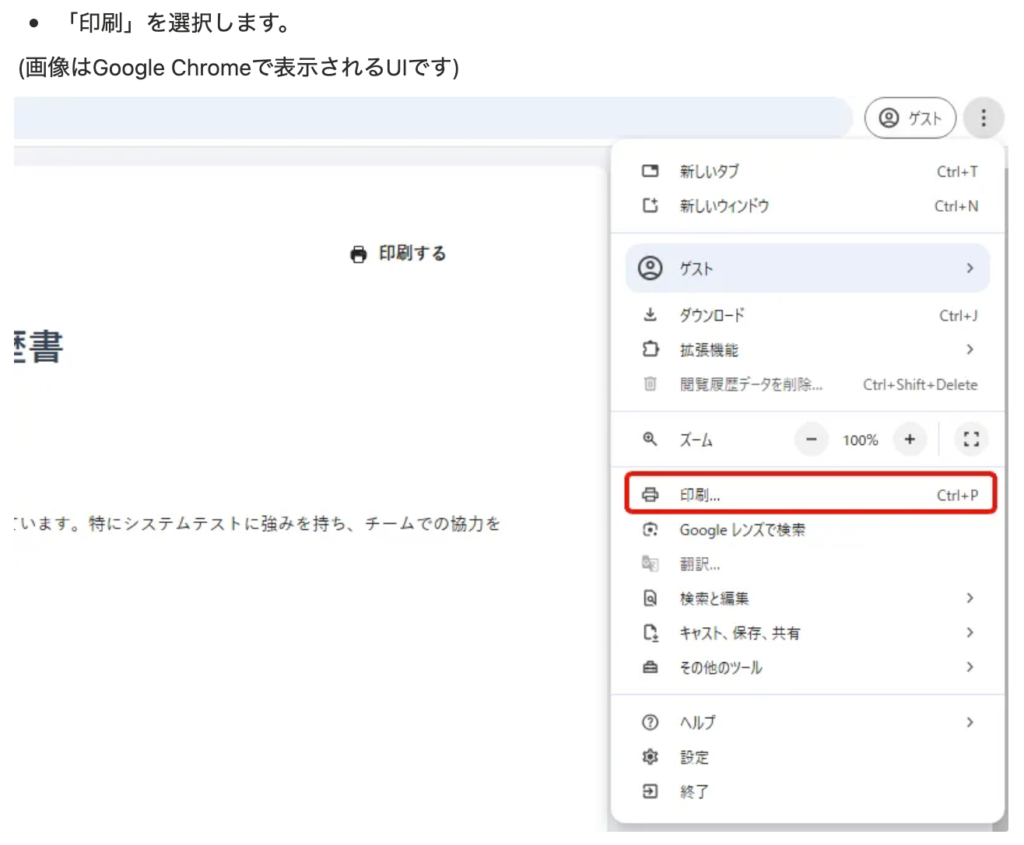Click the help question mark icon
1024x845 pixels.
pyautogui.click(x=650, y=722)
